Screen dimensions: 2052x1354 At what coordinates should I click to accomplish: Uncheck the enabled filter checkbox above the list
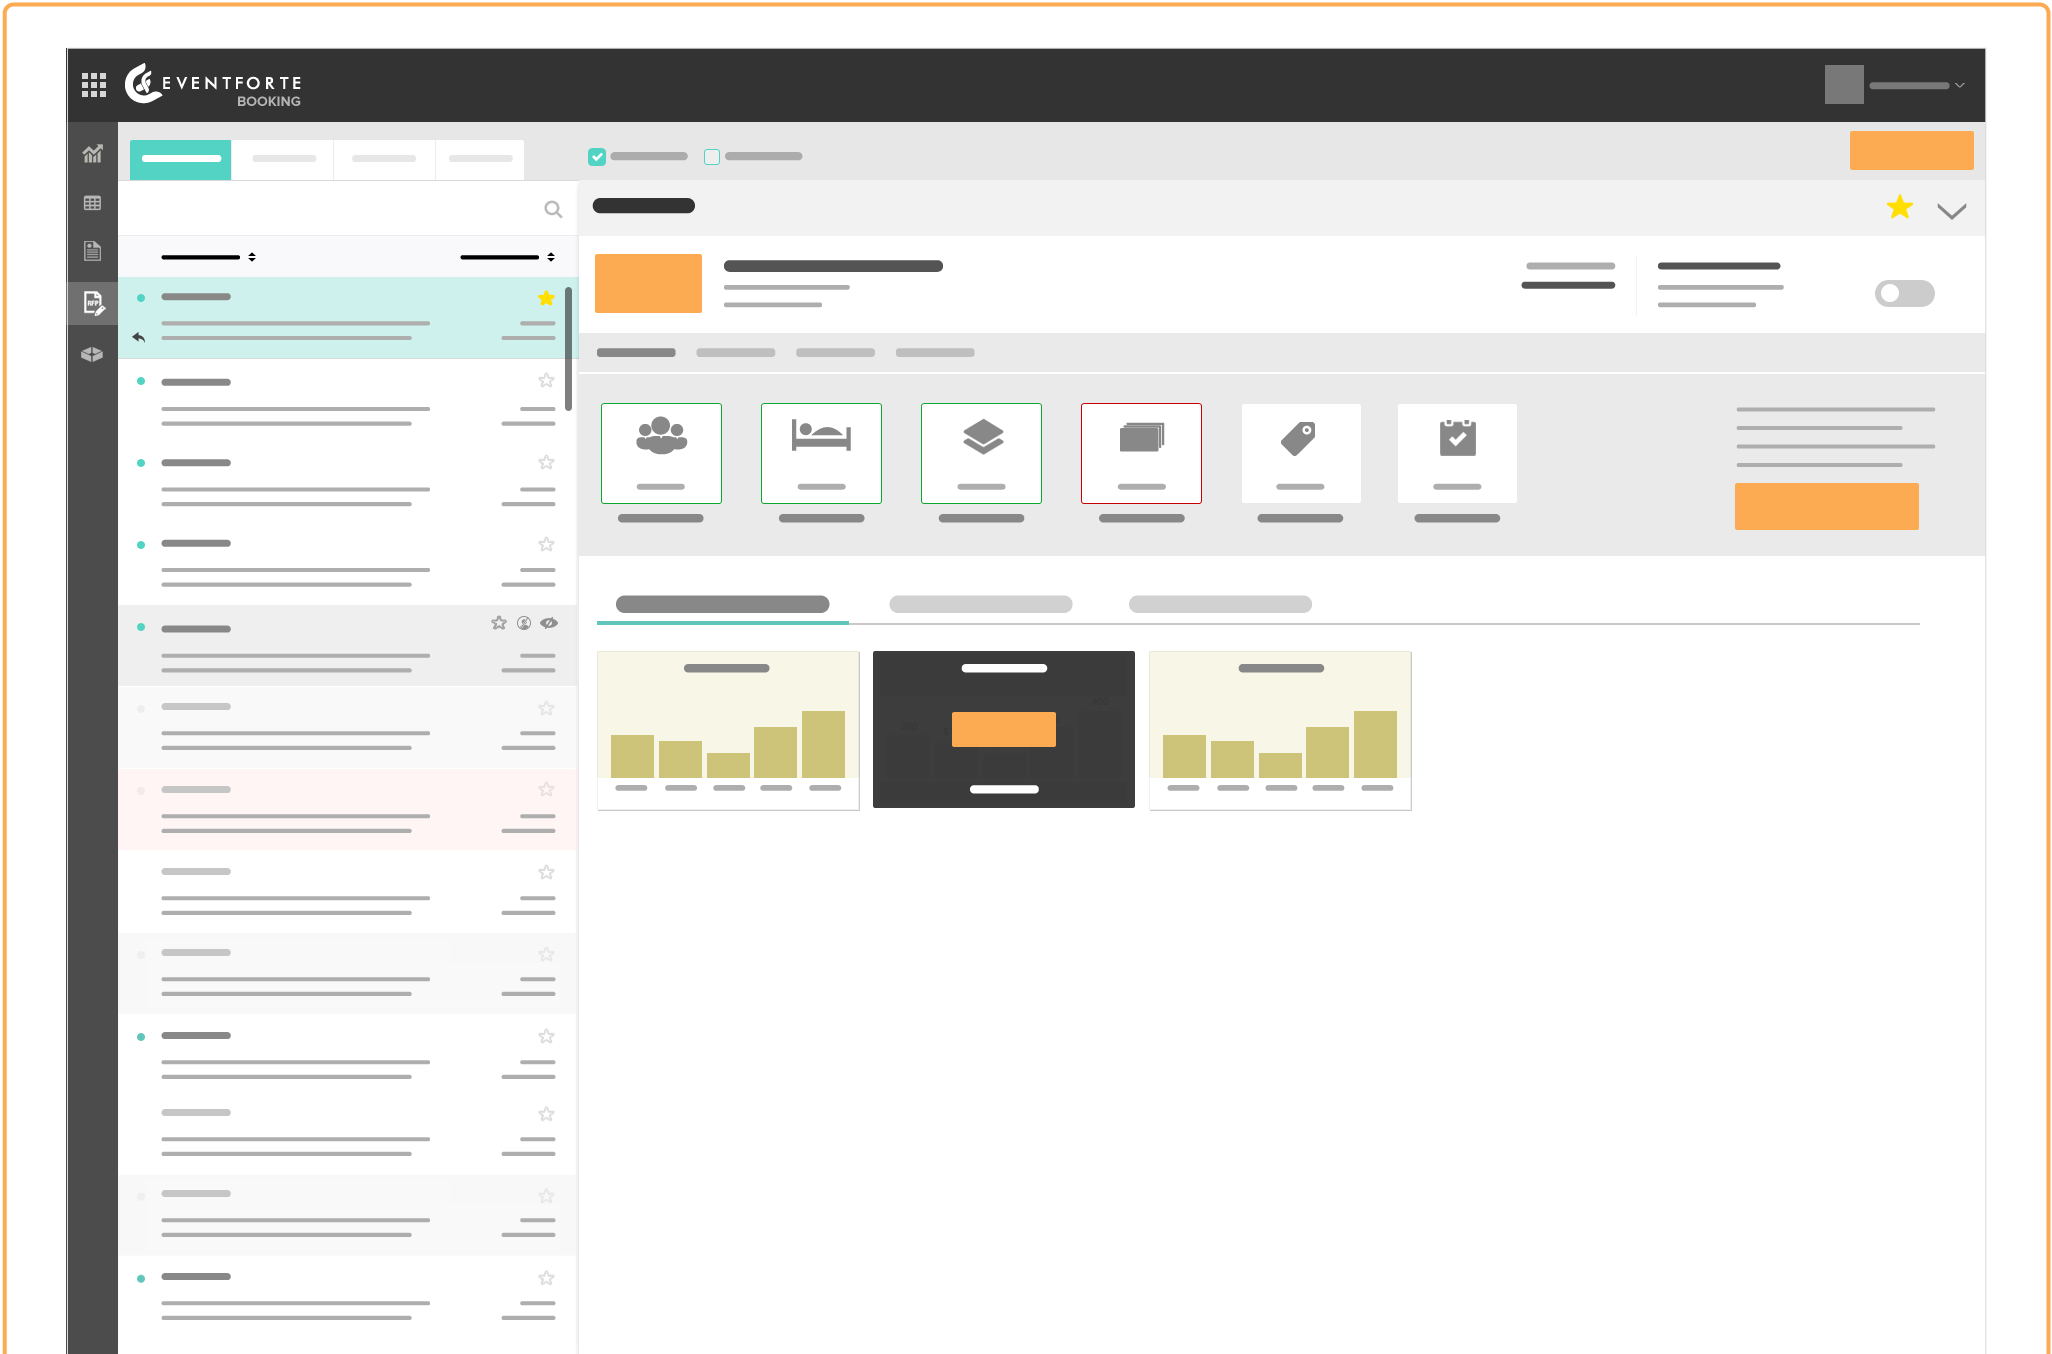[597, 156]
